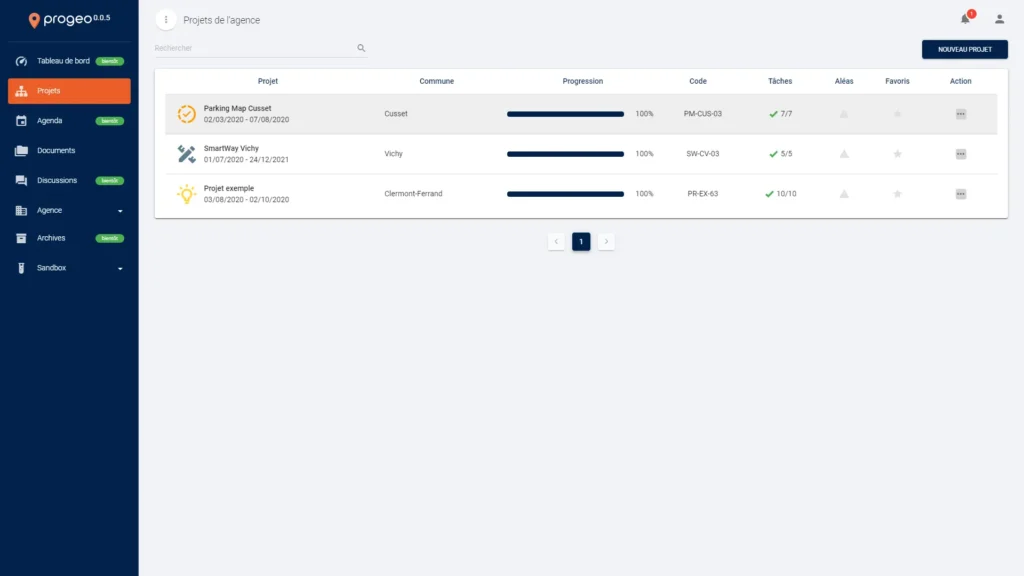Click the user account profile icon
1024x576 pixels.
pos(999,19)
